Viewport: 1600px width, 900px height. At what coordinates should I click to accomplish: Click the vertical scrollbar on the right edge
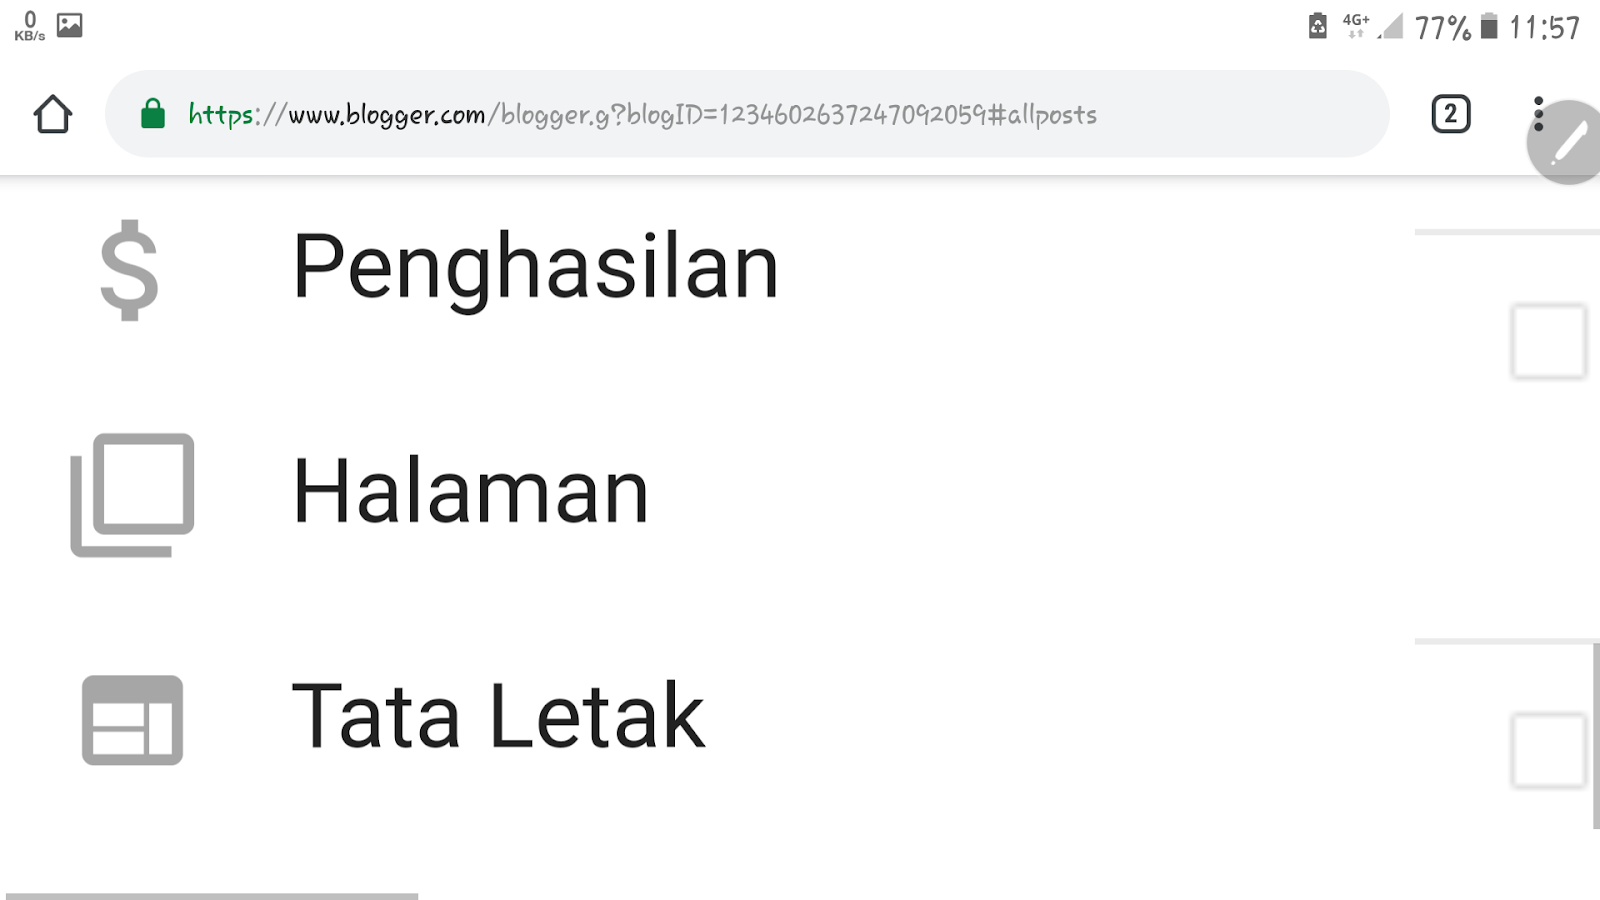click(1595, 736)
